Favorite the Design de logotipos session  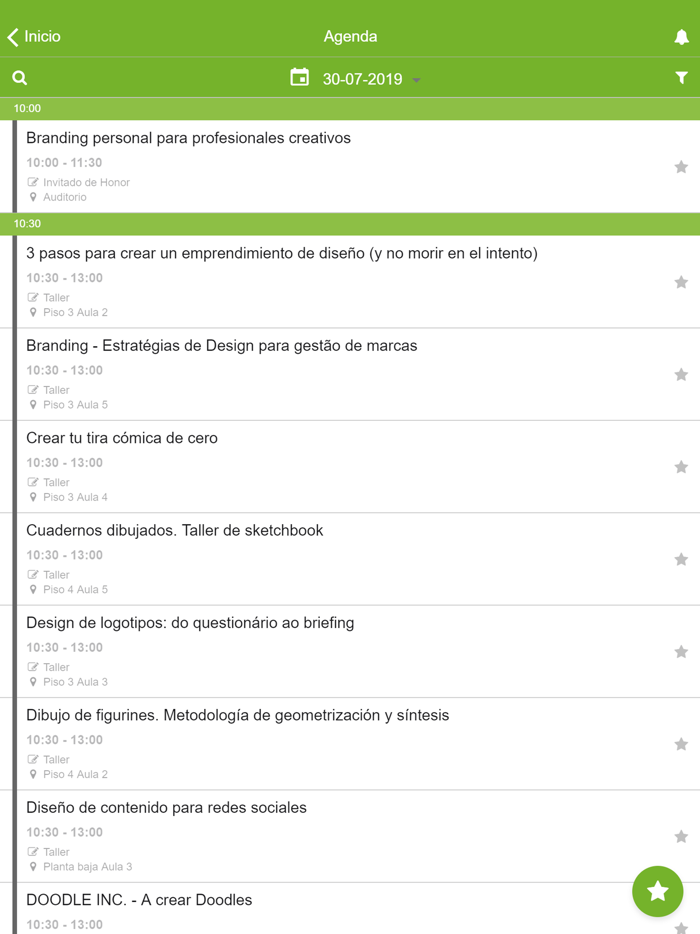click(681, 652)
